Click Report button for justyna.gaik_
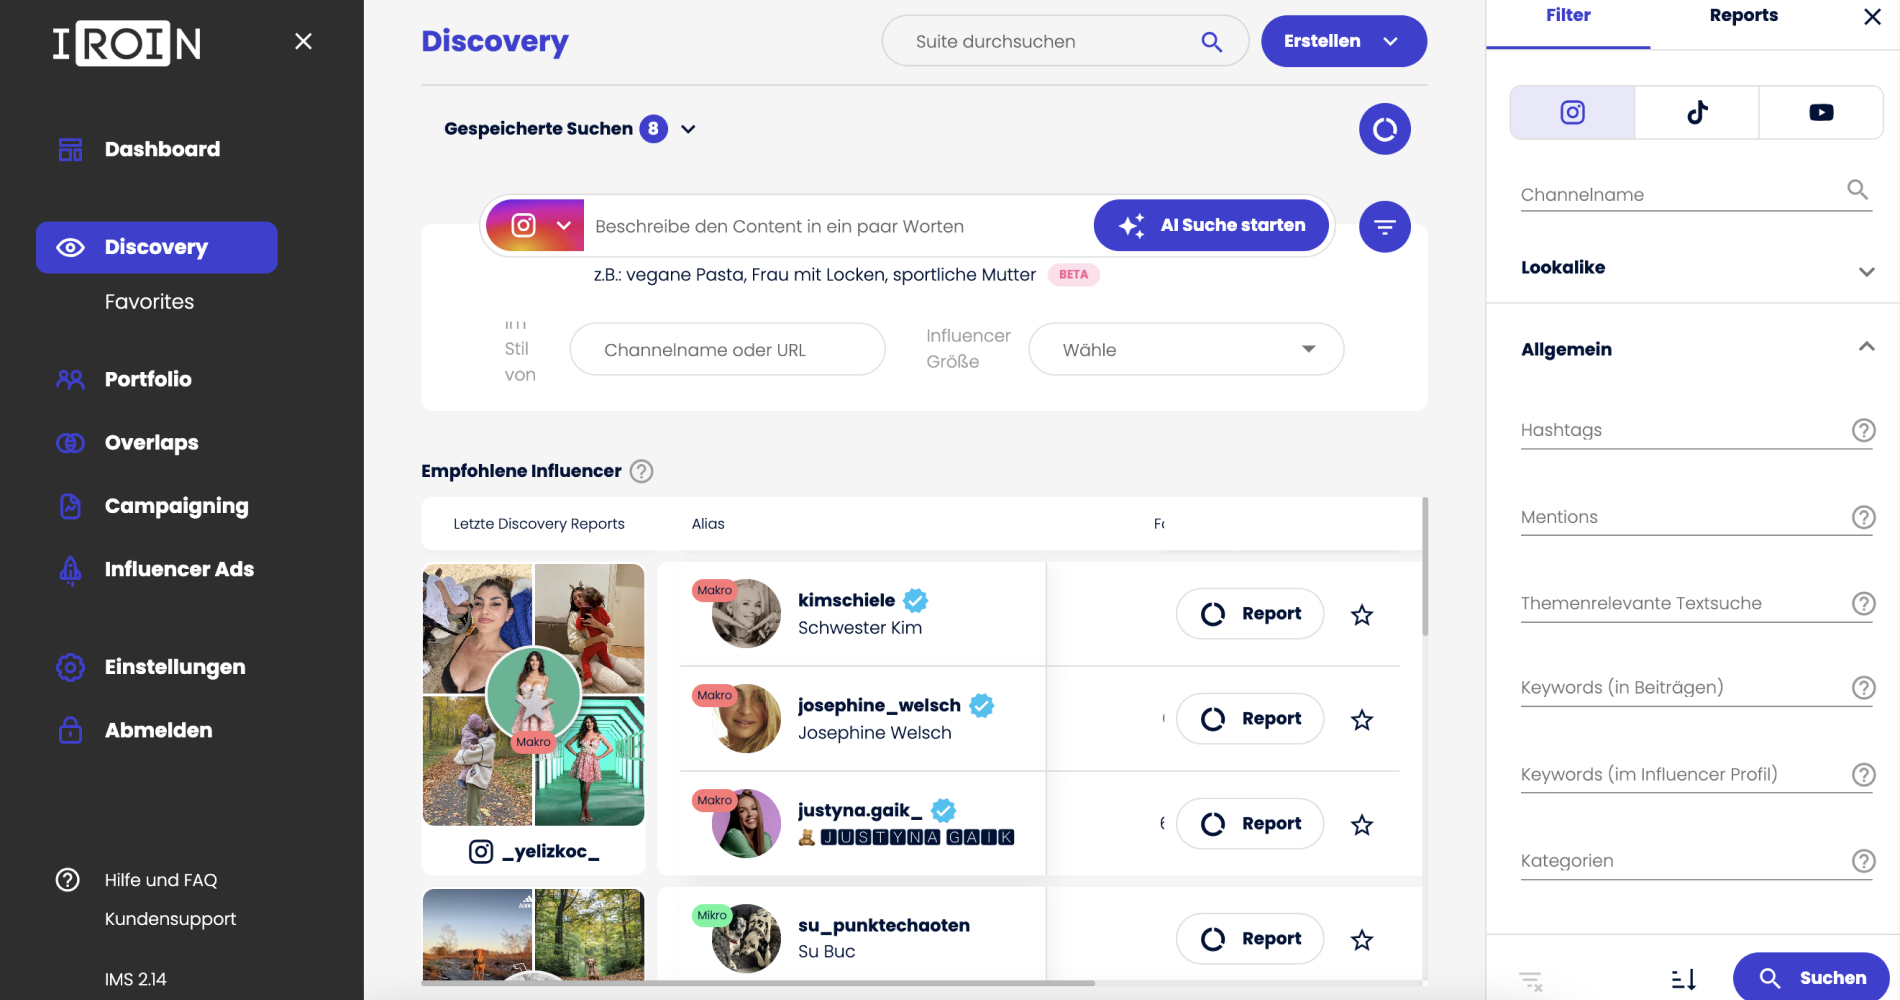The width and height of the screenshot is (1900, 1000). pyautogui.click(x=1250, y=824)
